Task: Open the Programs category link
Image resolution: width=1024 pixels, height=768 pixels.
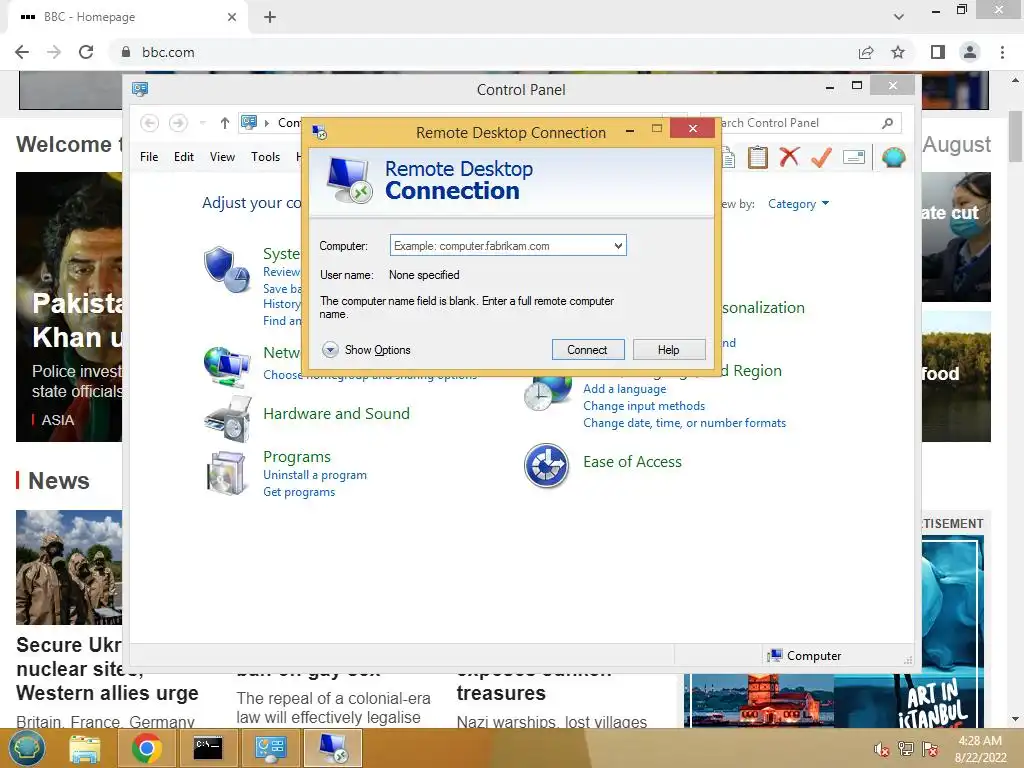Action: click(296, 456)
